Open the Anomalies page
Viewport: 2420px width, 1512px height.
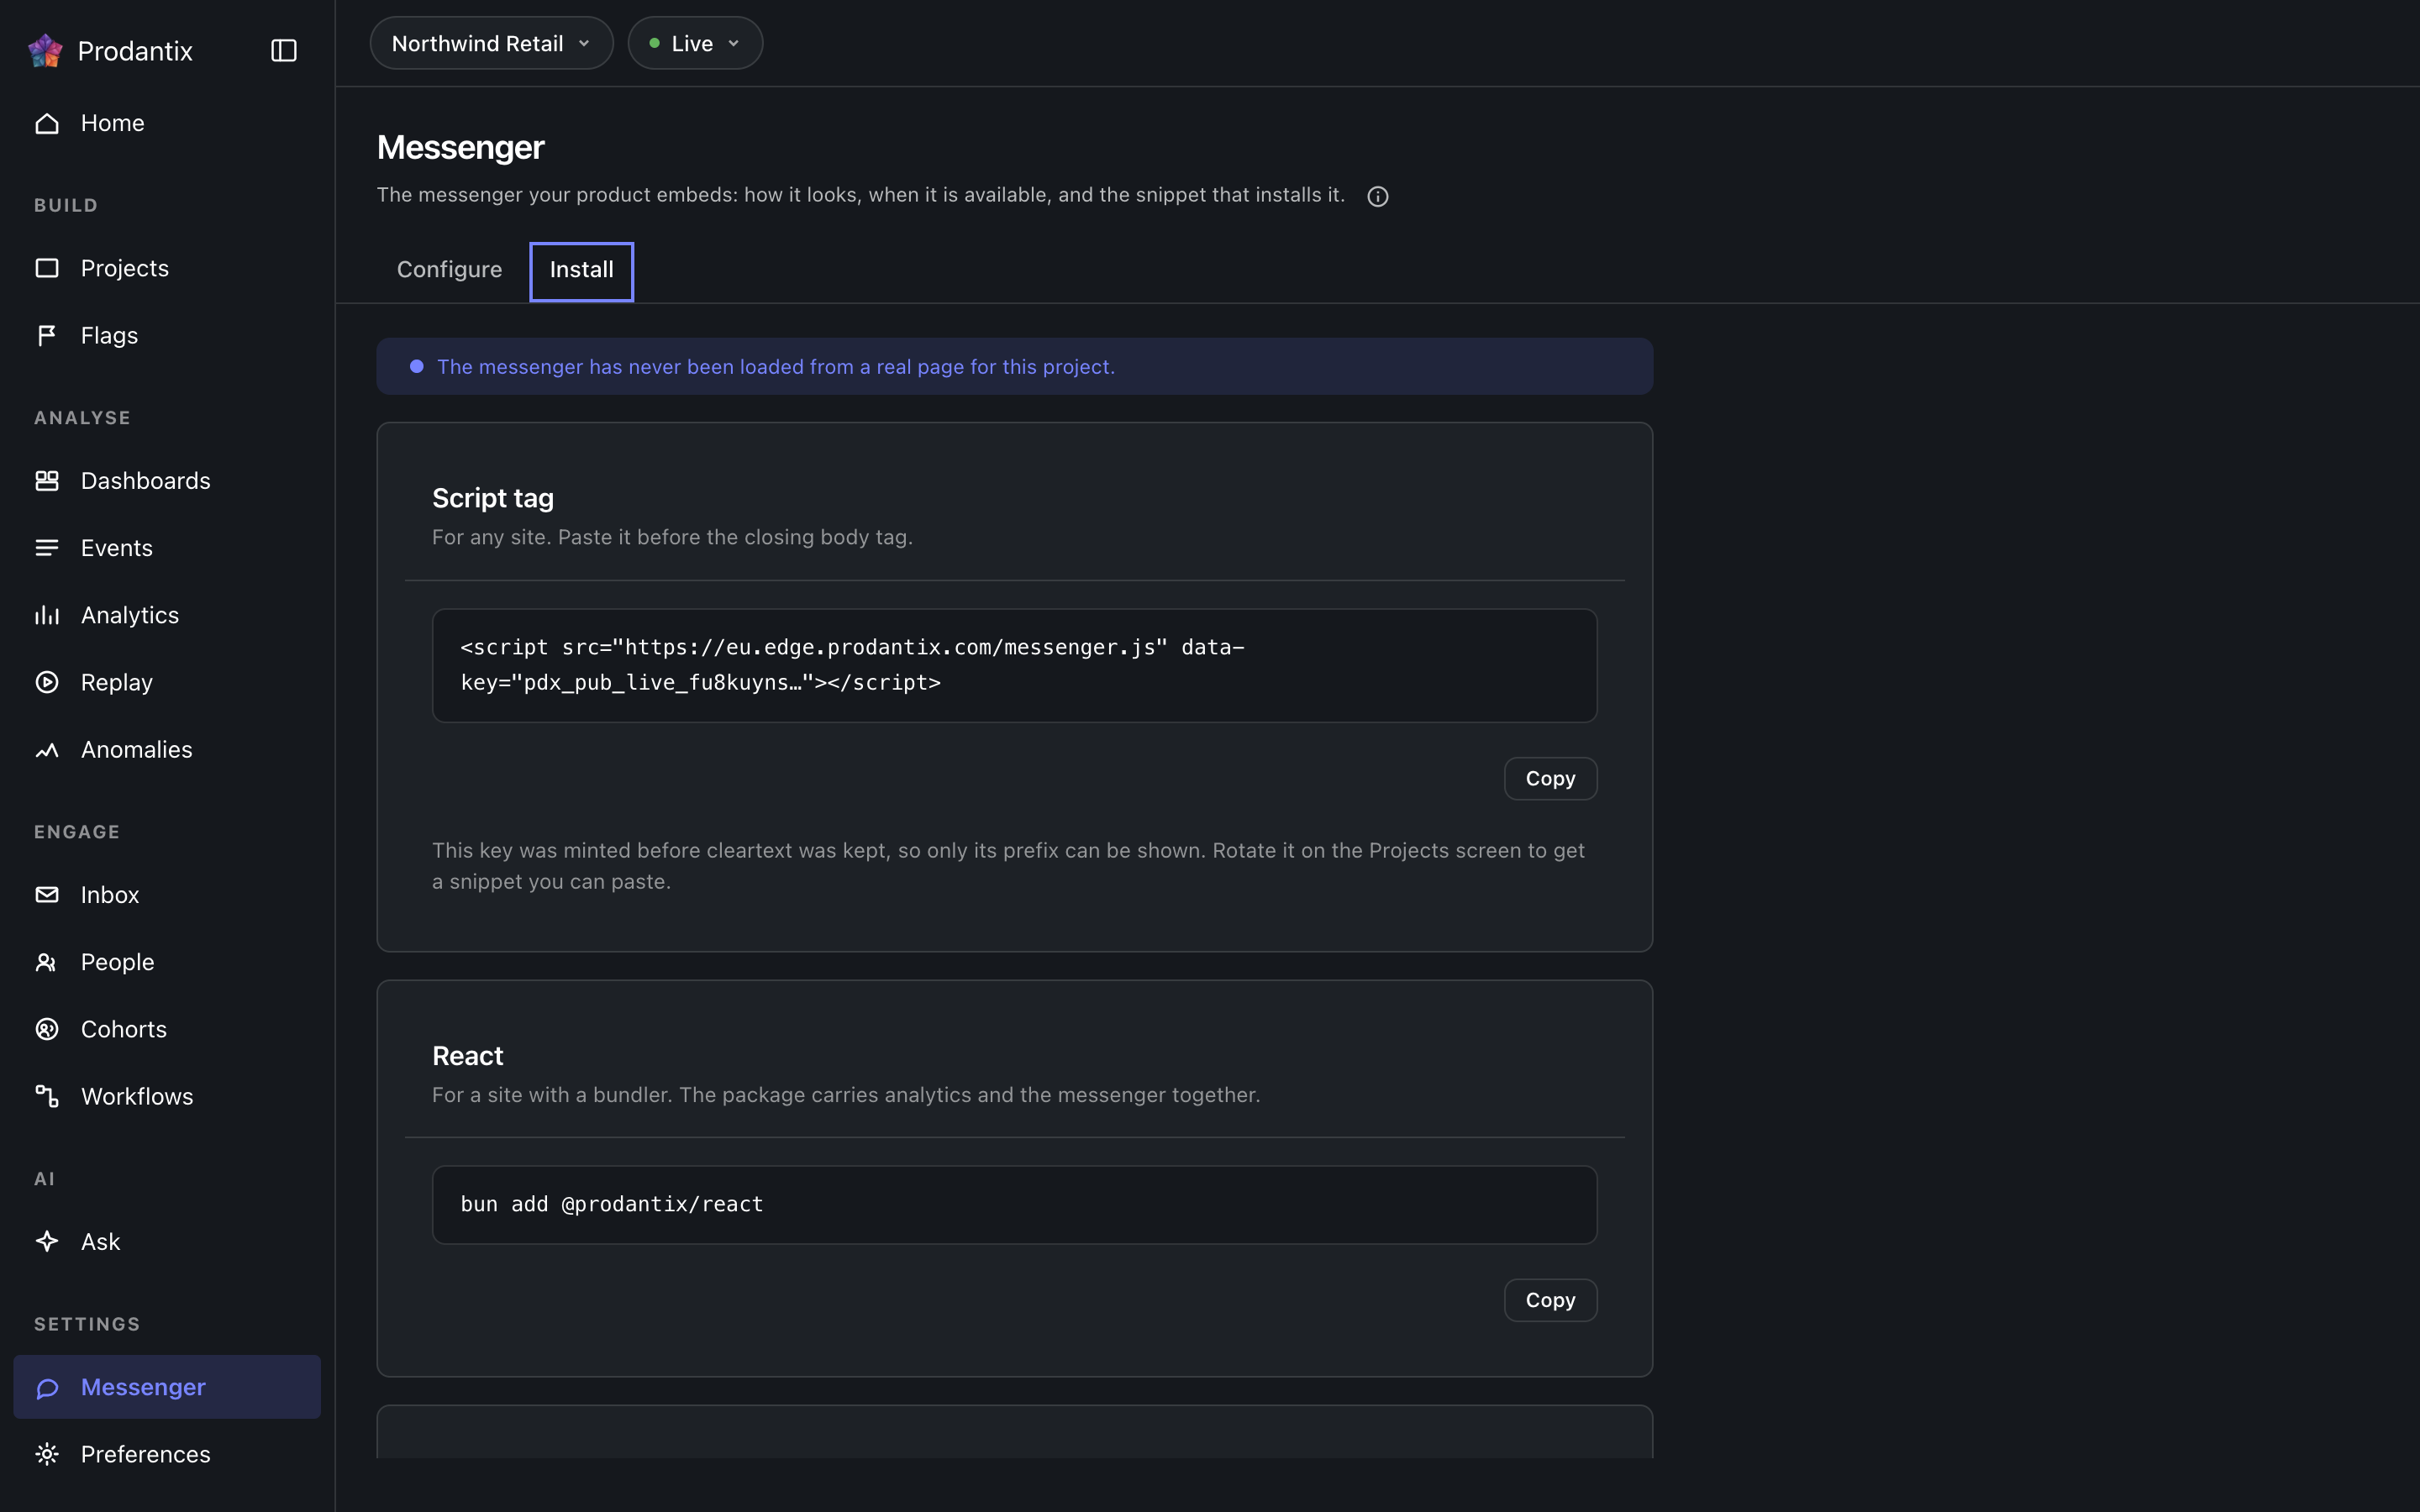pyautogui.click(x=167, y=749)
